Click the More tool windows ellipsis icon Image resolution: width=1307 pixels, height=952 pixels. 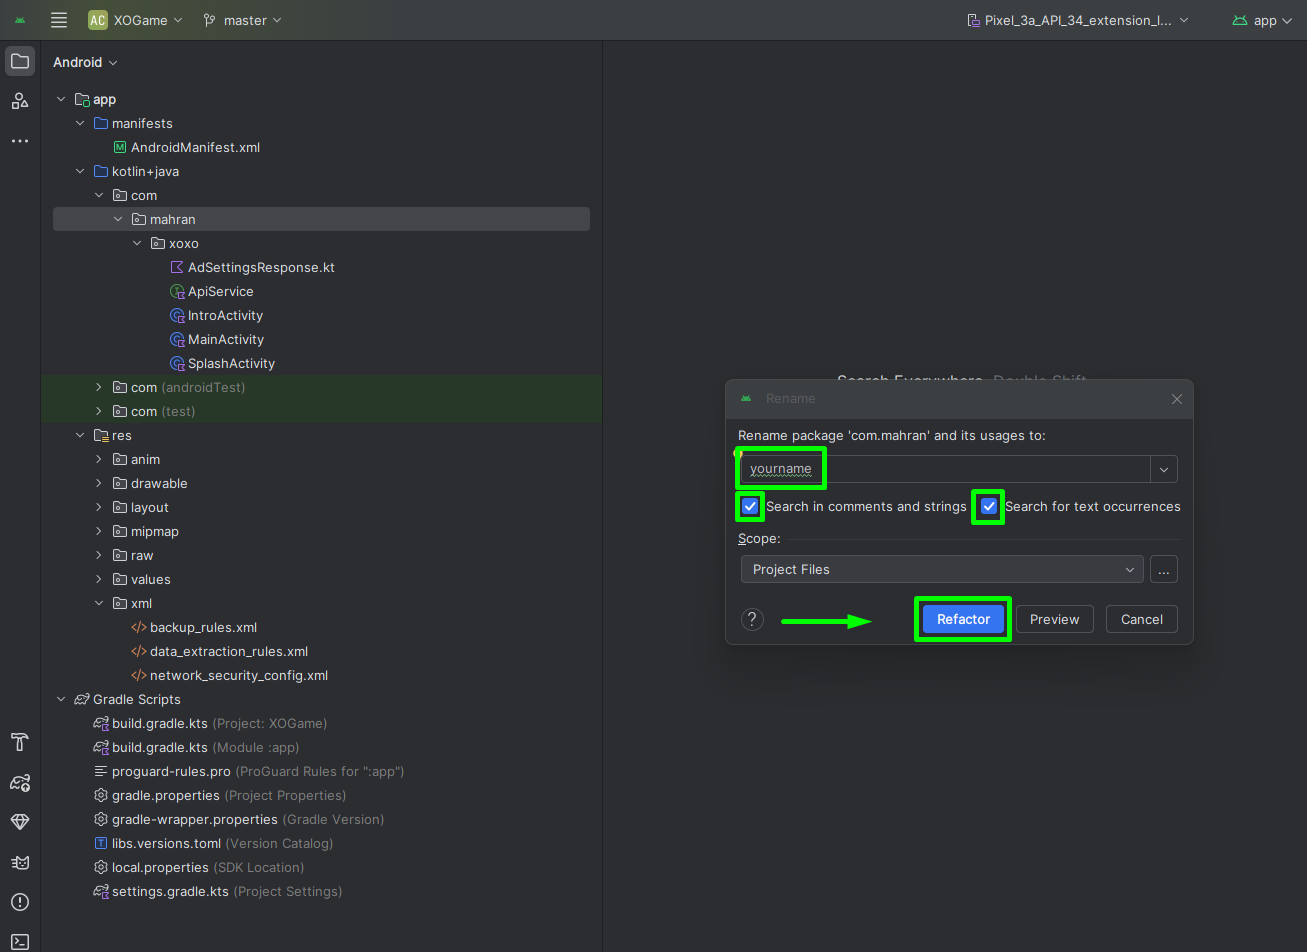point(20,141)
